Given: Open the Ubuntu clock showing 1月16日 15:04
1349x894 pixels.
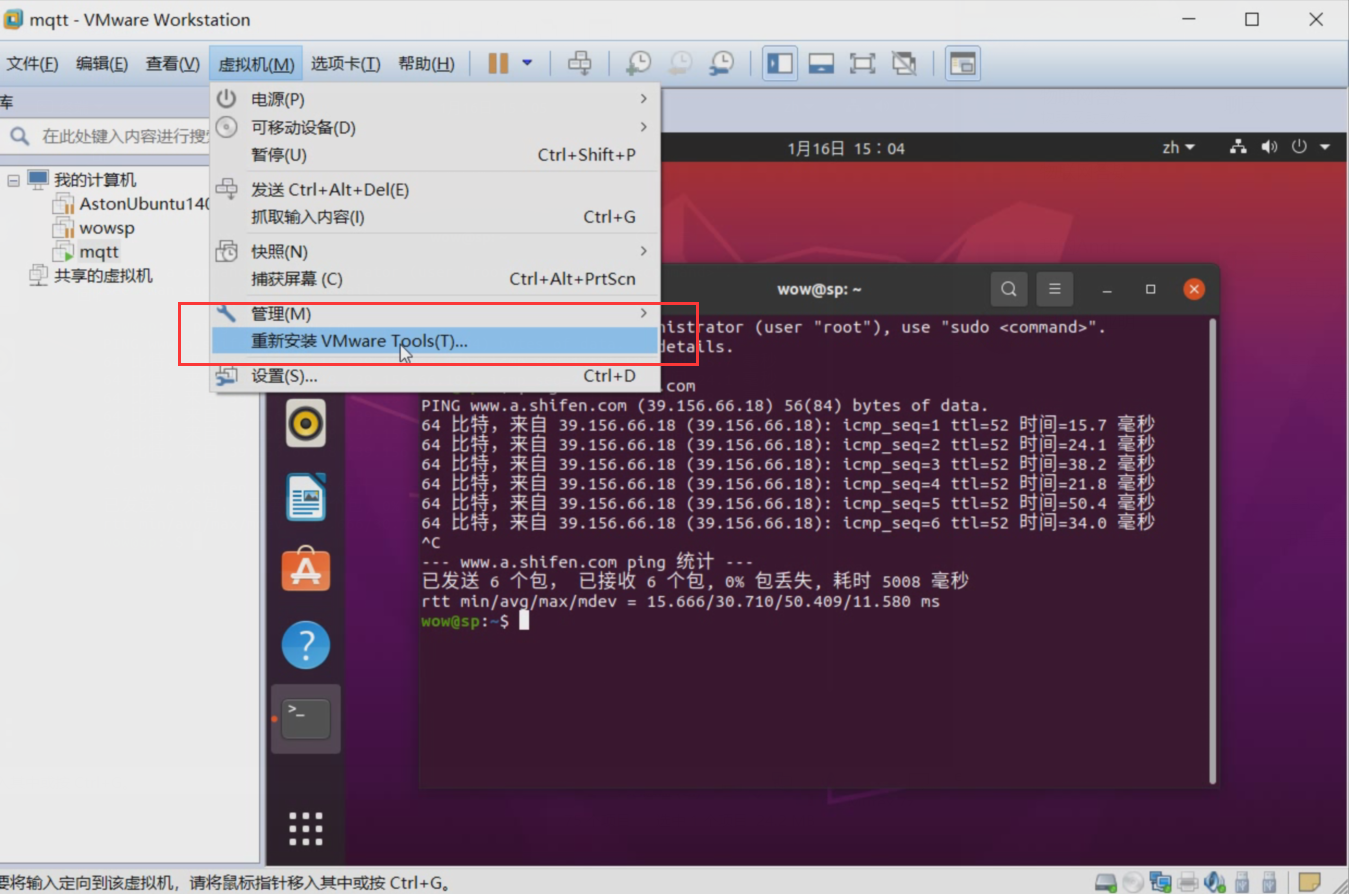Looking at the screenshot, I should pyautogui.click(x=845, y=148).
